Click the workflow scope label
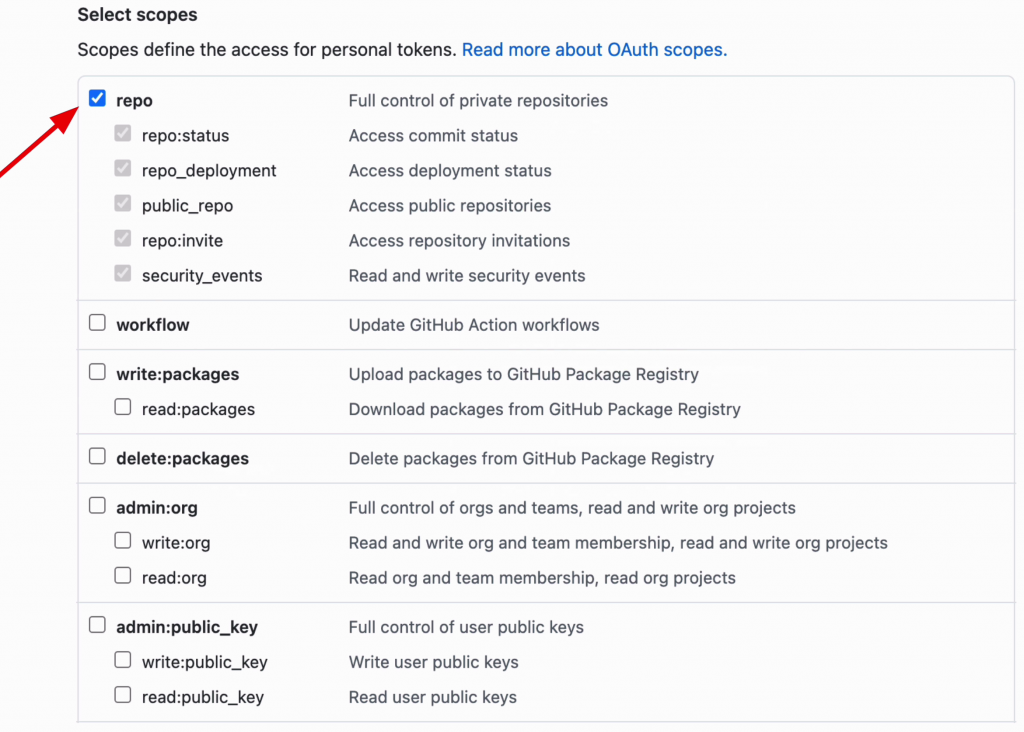This screenshot has width=1024, height=732. tap(152, 325)
